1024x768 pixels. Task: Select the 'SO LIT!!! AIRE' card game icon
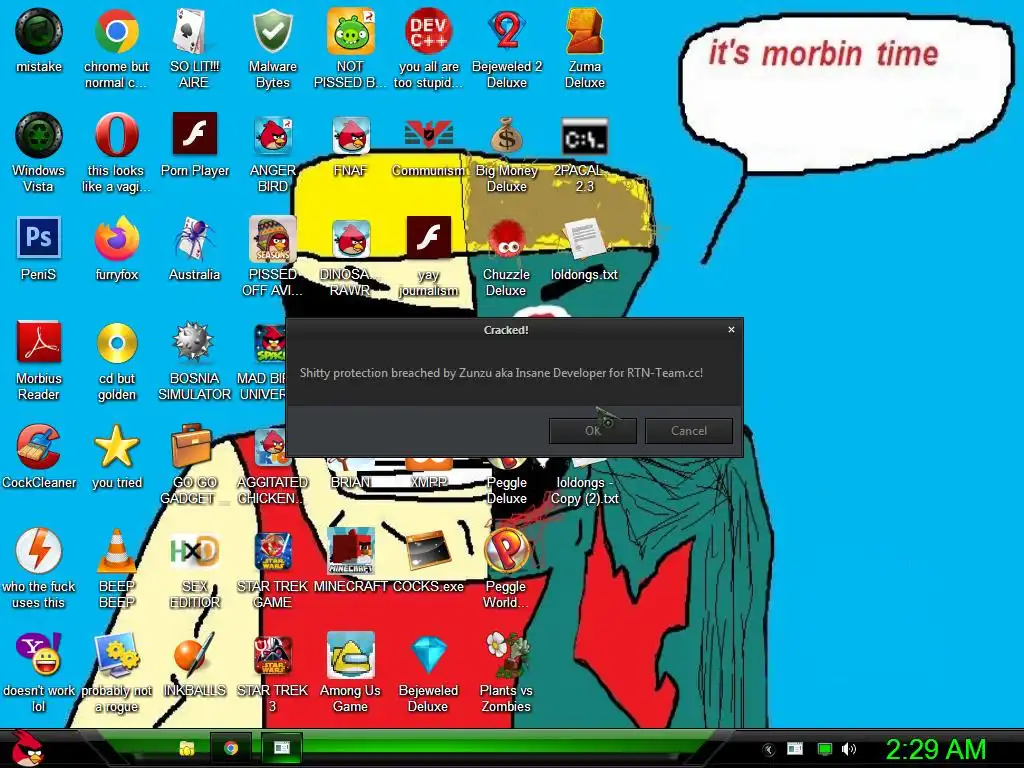click(x=194, y=31)
